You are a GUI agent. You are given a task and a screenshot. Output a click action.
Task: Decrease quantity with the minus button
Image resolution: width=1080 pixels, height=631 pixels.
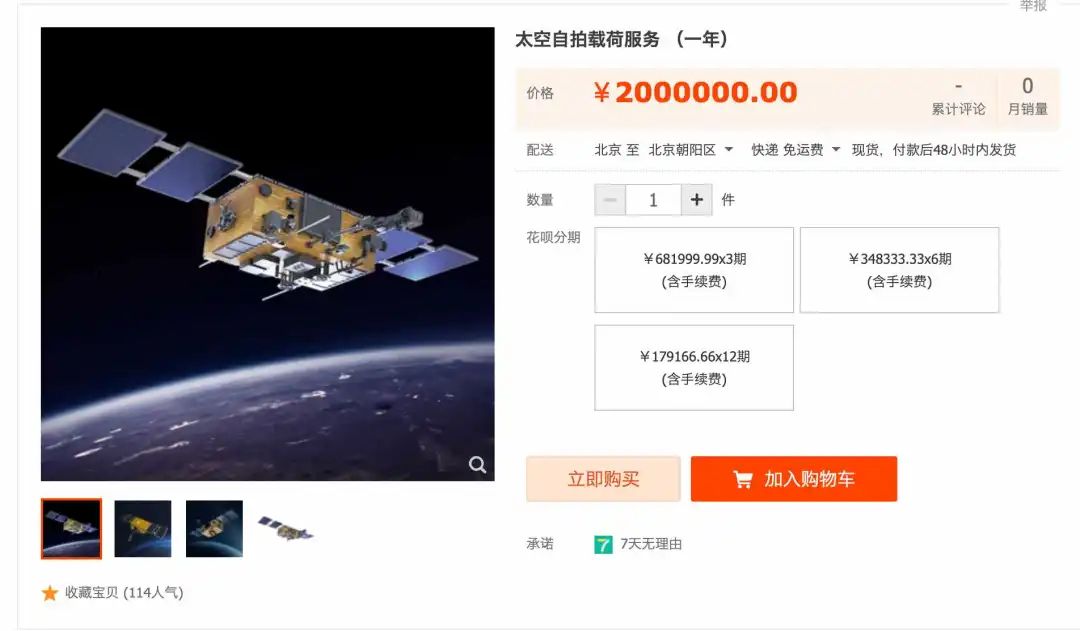point(610,200)
